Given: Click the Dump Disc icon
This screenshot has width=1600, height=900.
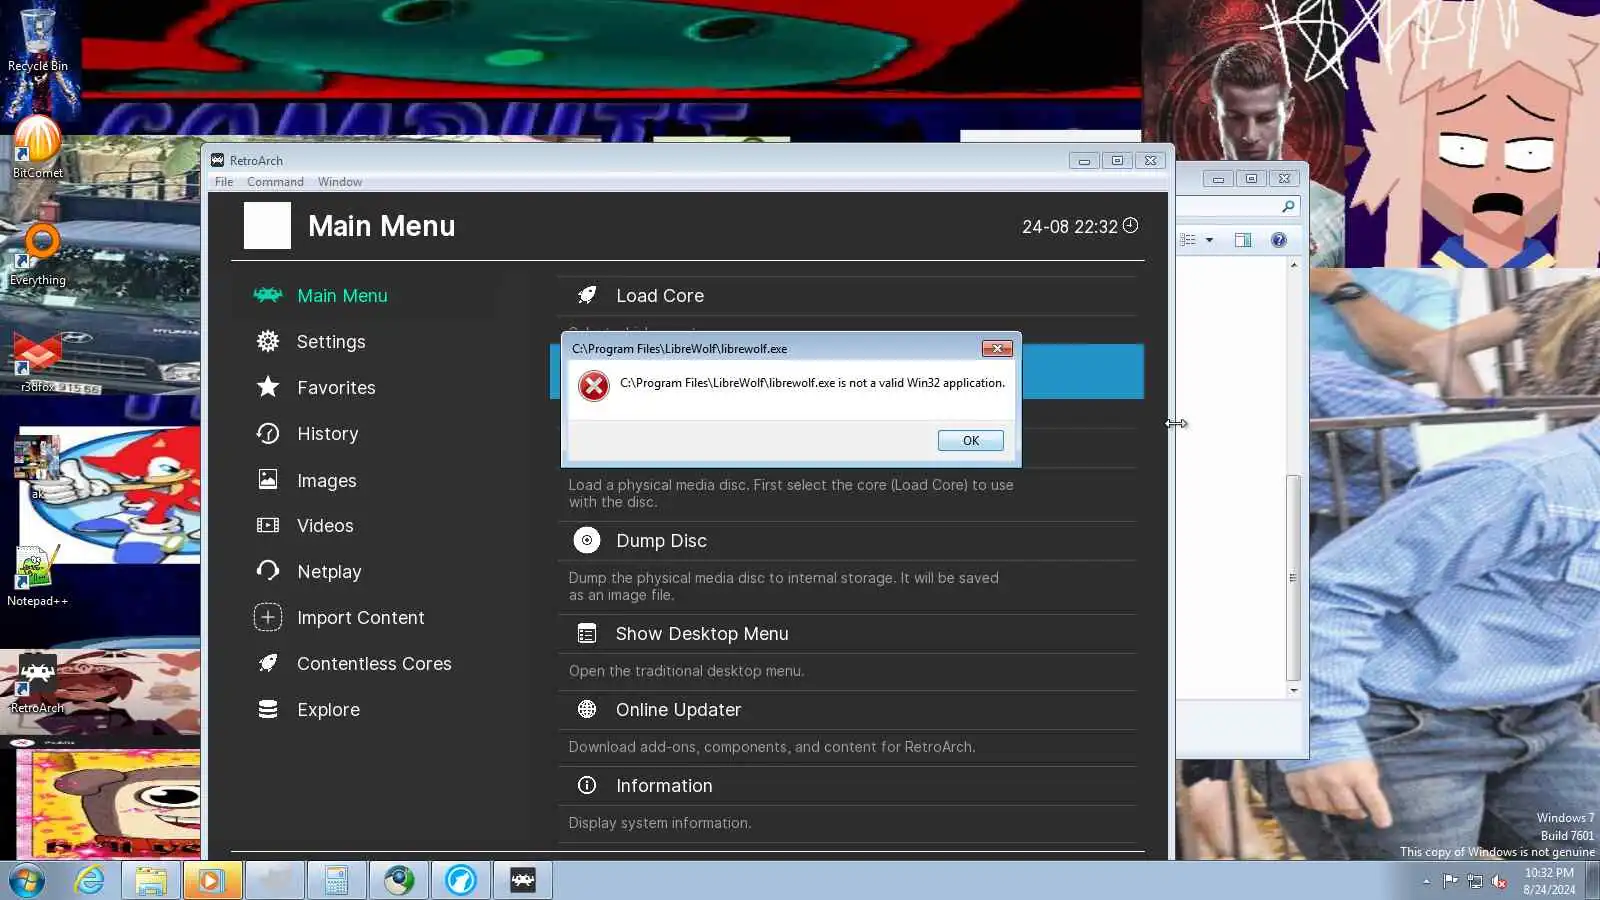Looking at the screenshot, I should click(587, 540).
